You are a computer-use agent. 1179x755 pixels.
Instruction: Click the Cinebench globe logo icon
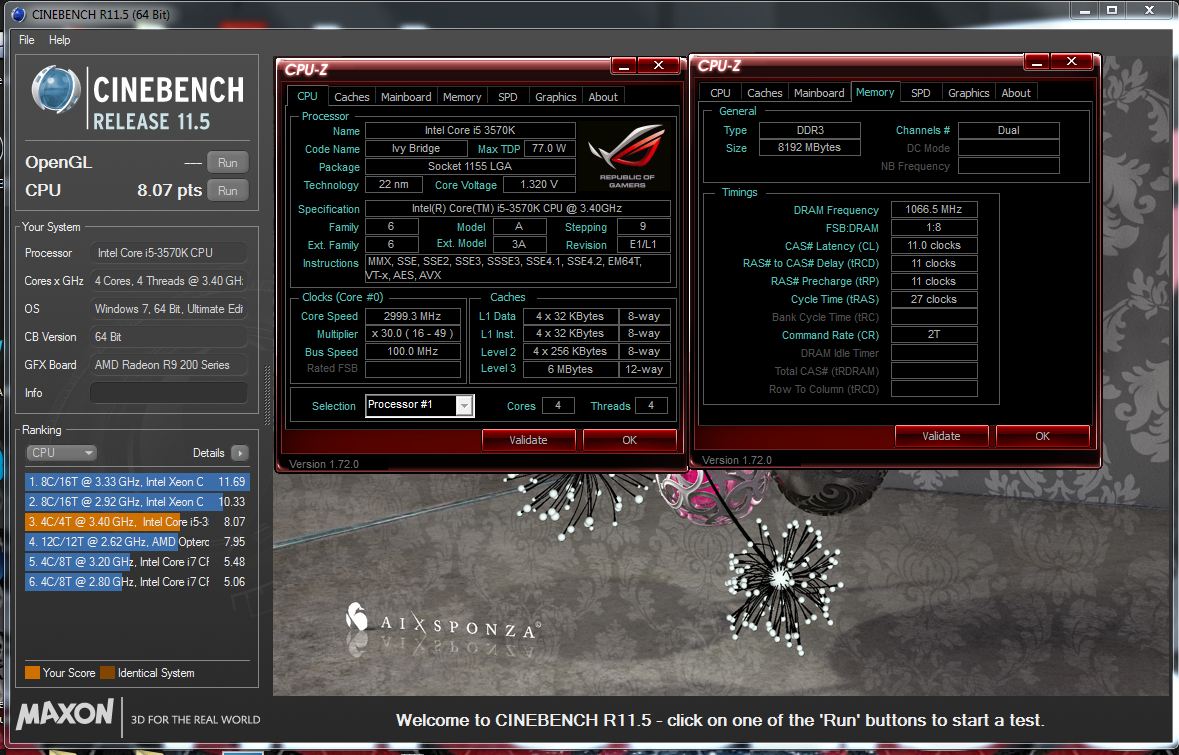[55, 89]
